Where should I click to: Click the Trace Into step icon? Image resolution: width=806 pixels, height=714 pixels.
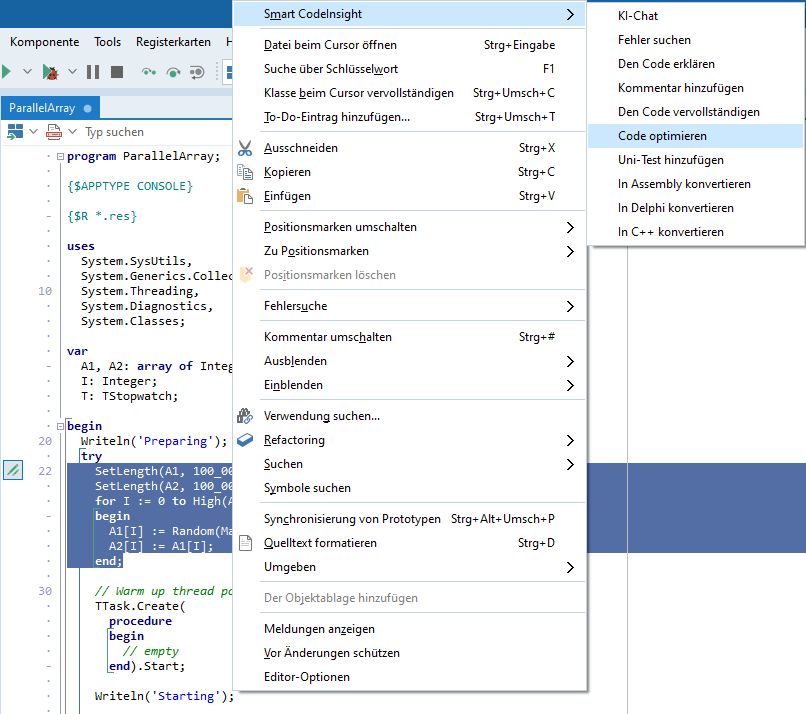[x=149, y=72]
